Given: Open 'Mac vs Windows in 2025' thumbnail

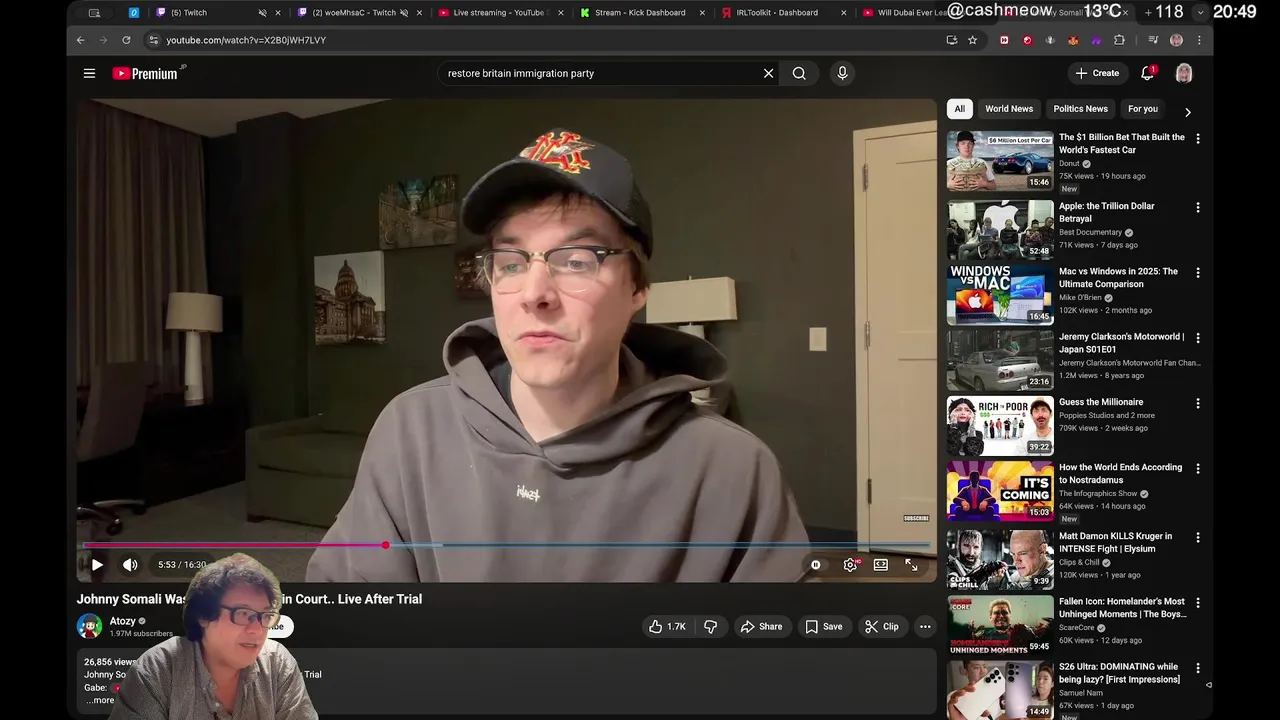Looking at the screenshot, I should coord(1000,294).
